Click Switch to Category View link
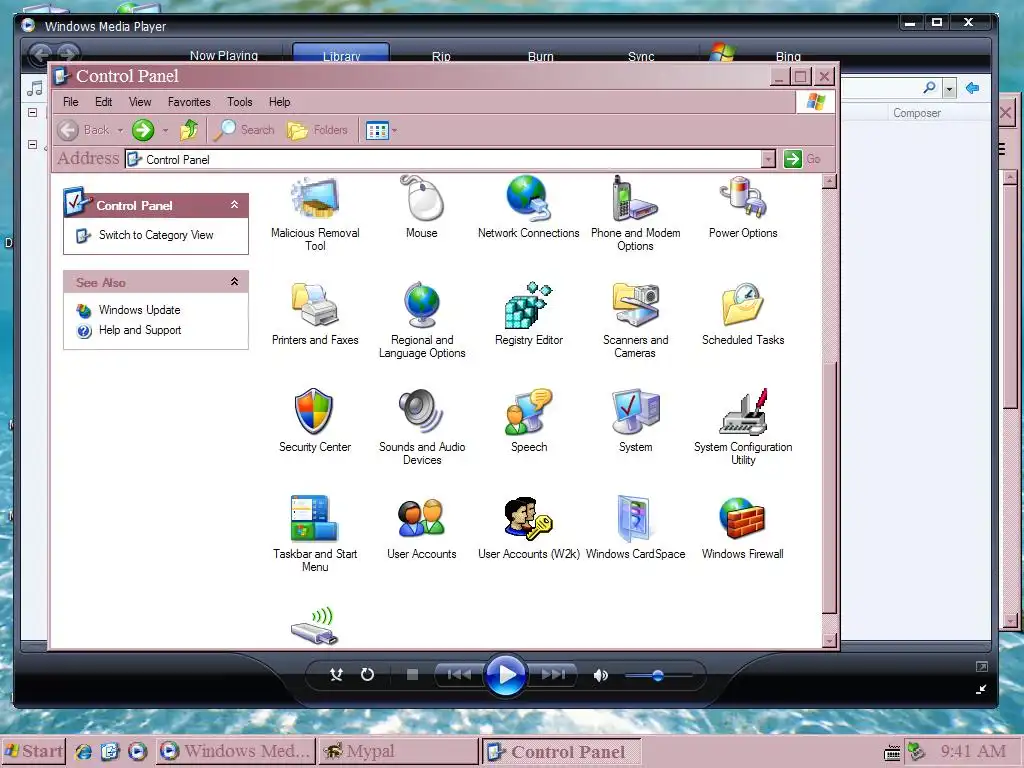This screenshot has width=1024, height=768. 156,235
